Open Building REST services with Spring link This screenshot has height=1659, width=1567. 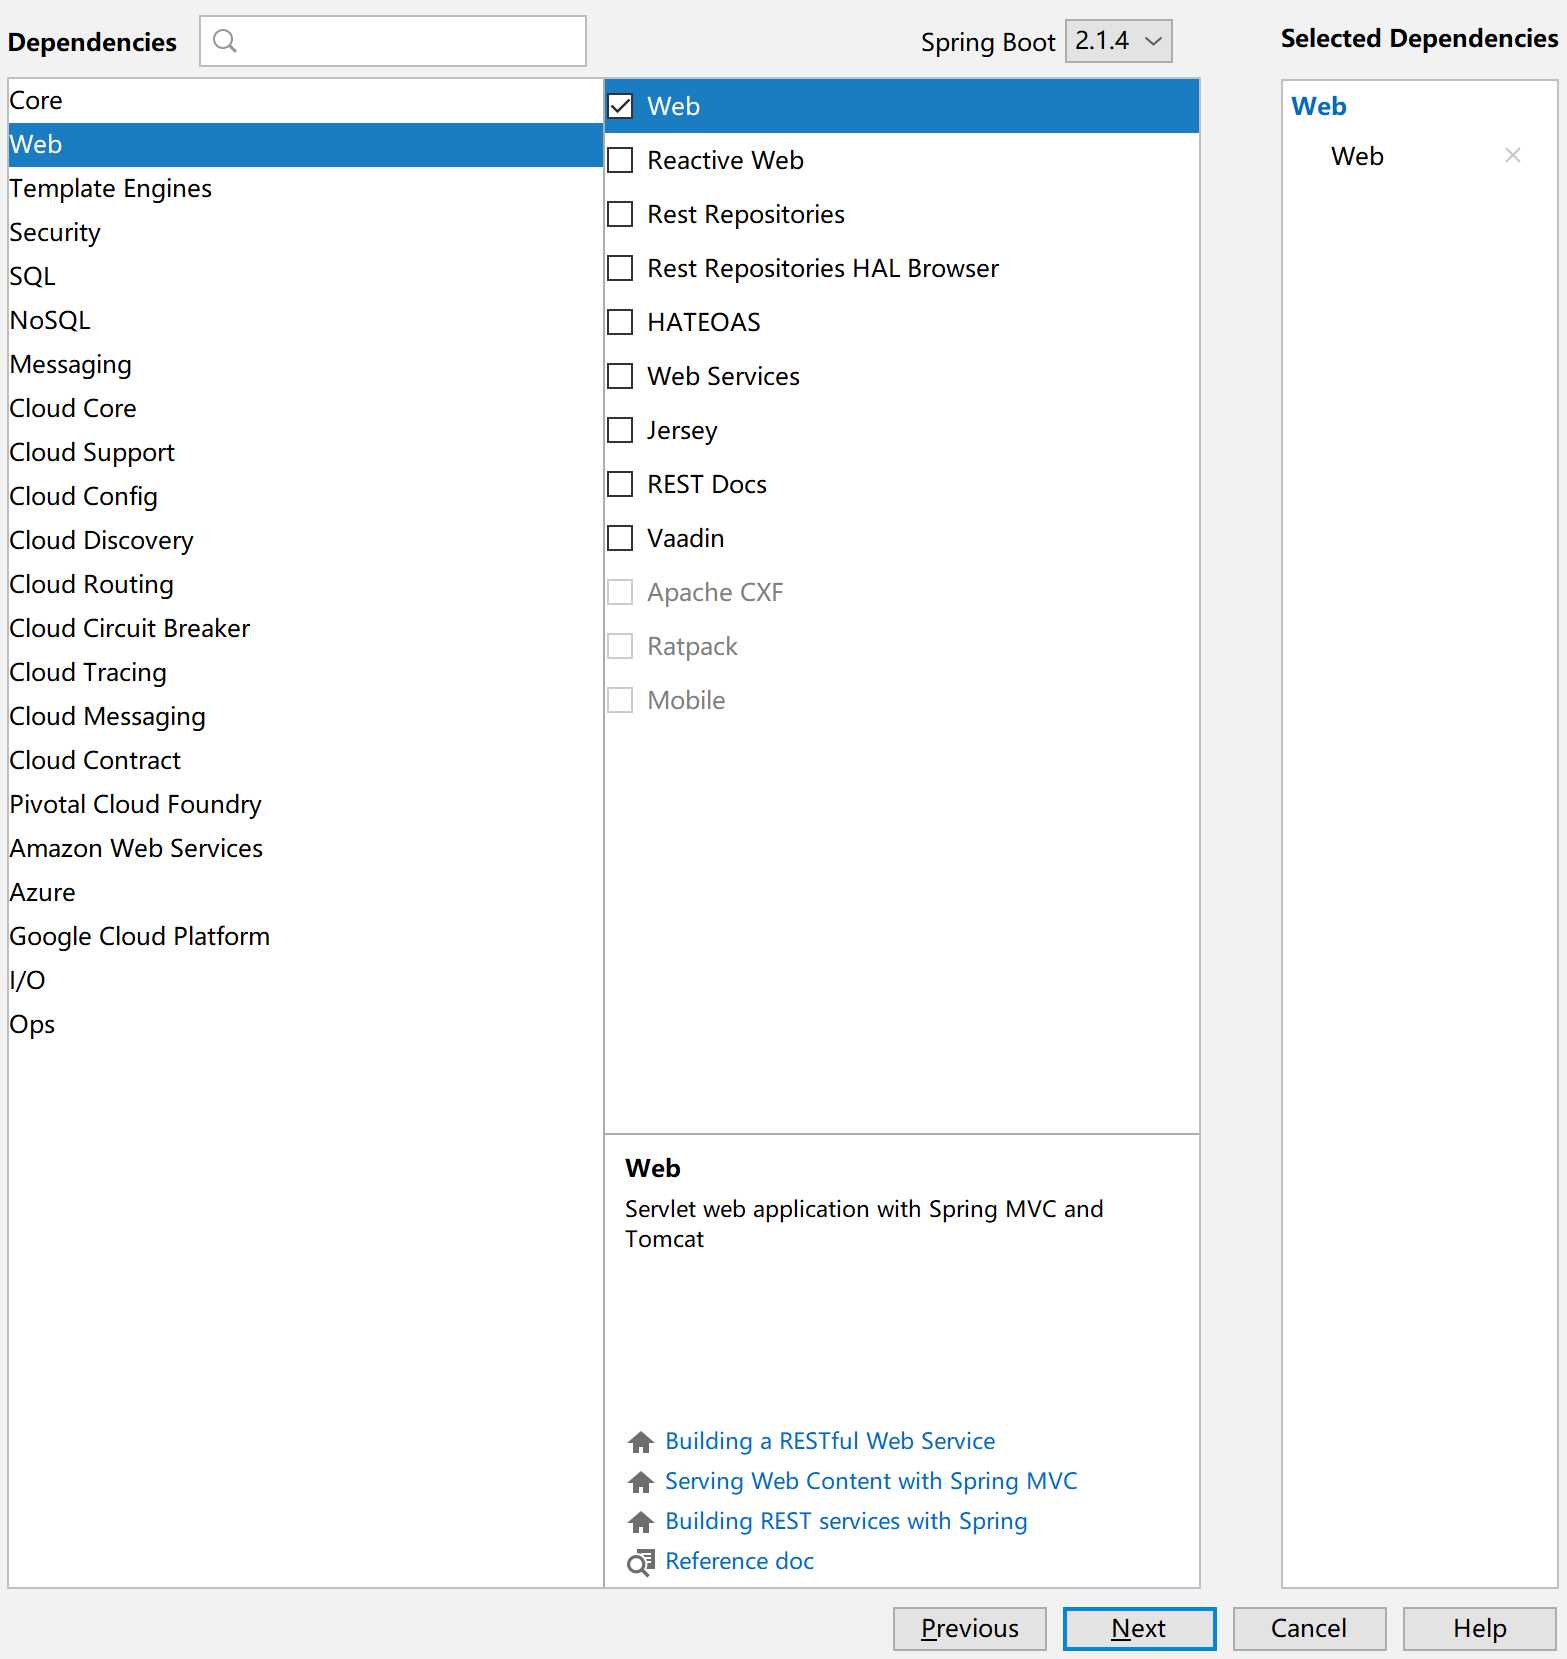846,1521
